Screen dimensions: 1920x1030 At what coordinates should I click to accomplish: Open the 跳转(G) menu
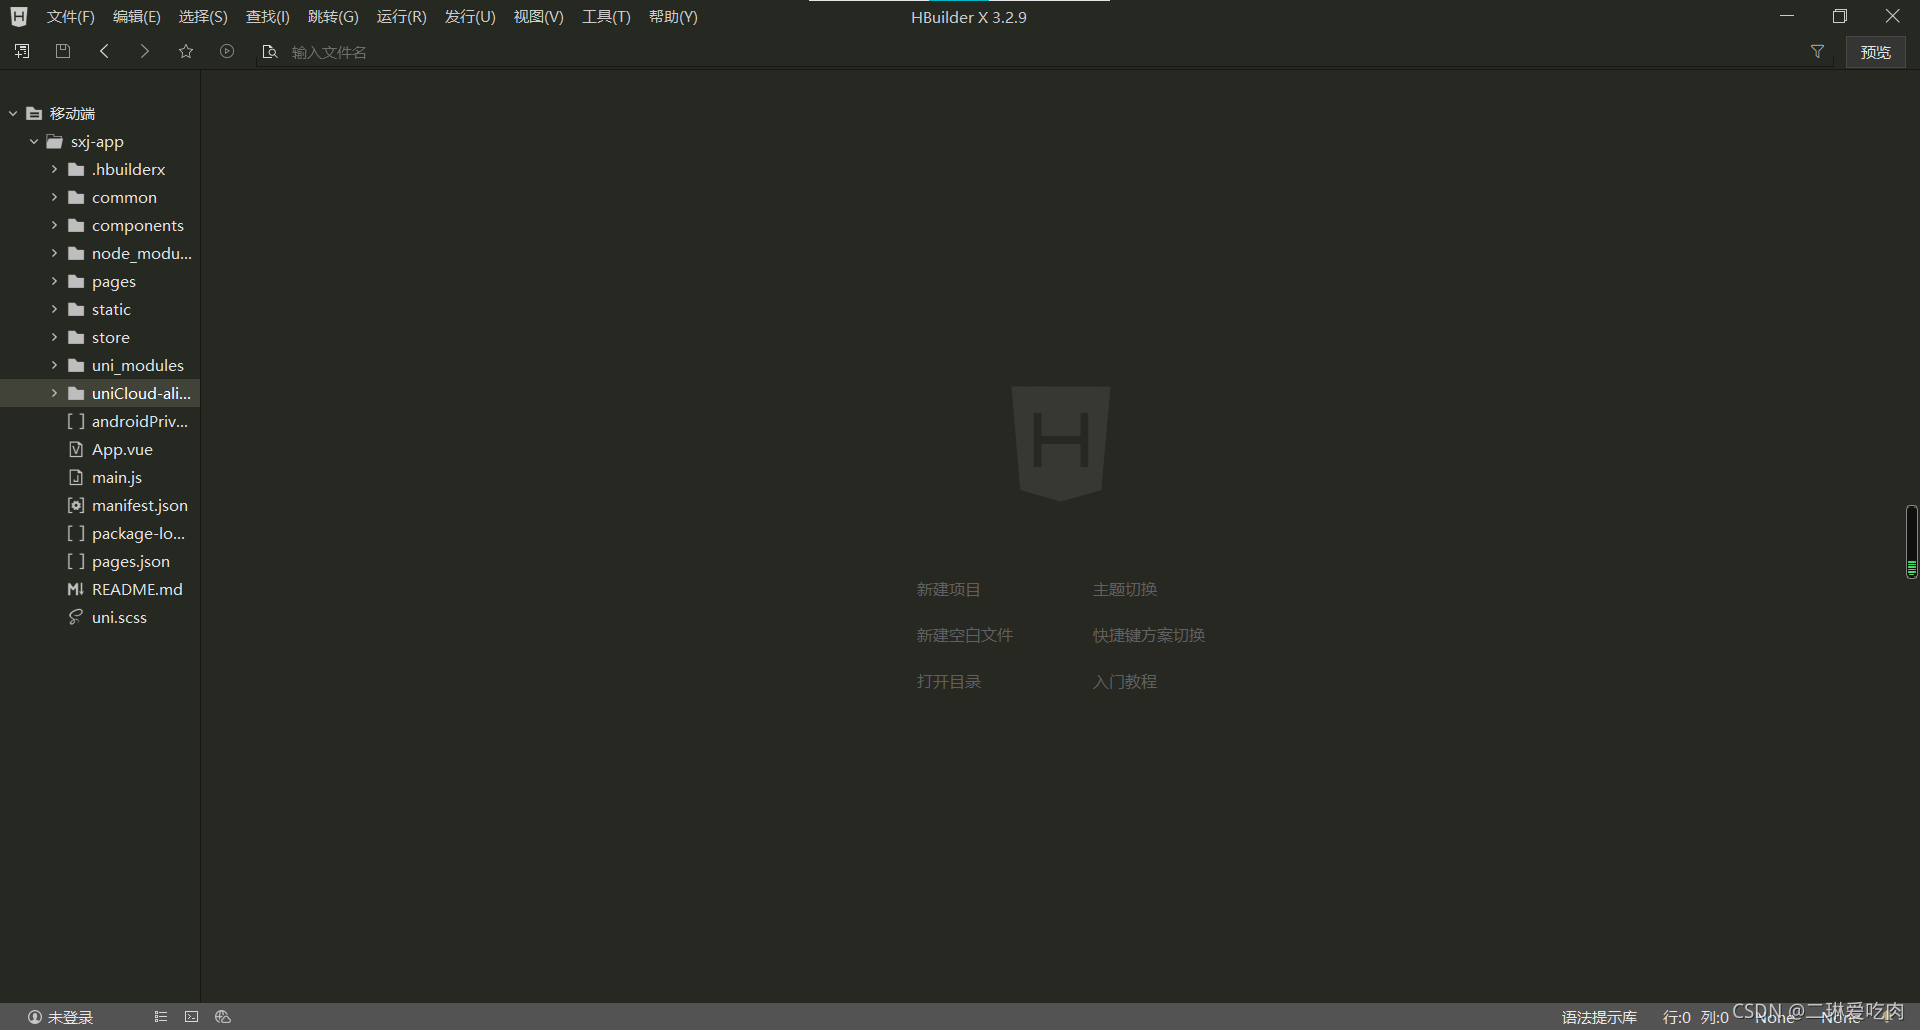click(333, 17)
